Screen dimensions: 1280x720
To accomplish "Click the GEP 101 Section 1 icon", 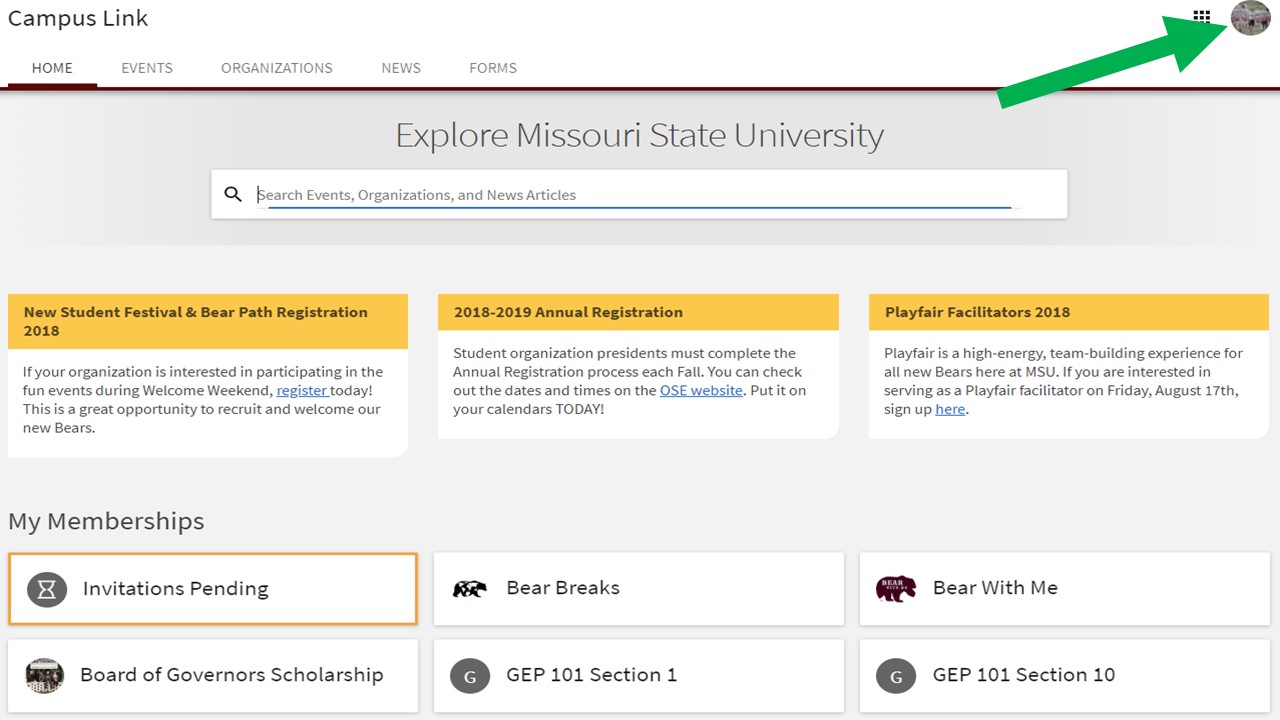I will coord(470,676).
